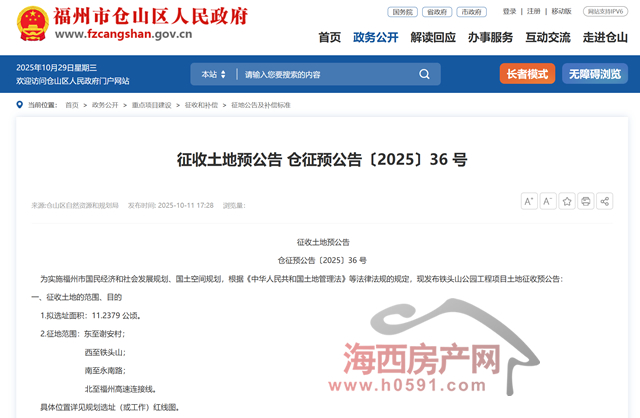Screen dimensions: 640x418
Task: Click the location pin breadcrumb icon
Action: click(x=20, y=104)
